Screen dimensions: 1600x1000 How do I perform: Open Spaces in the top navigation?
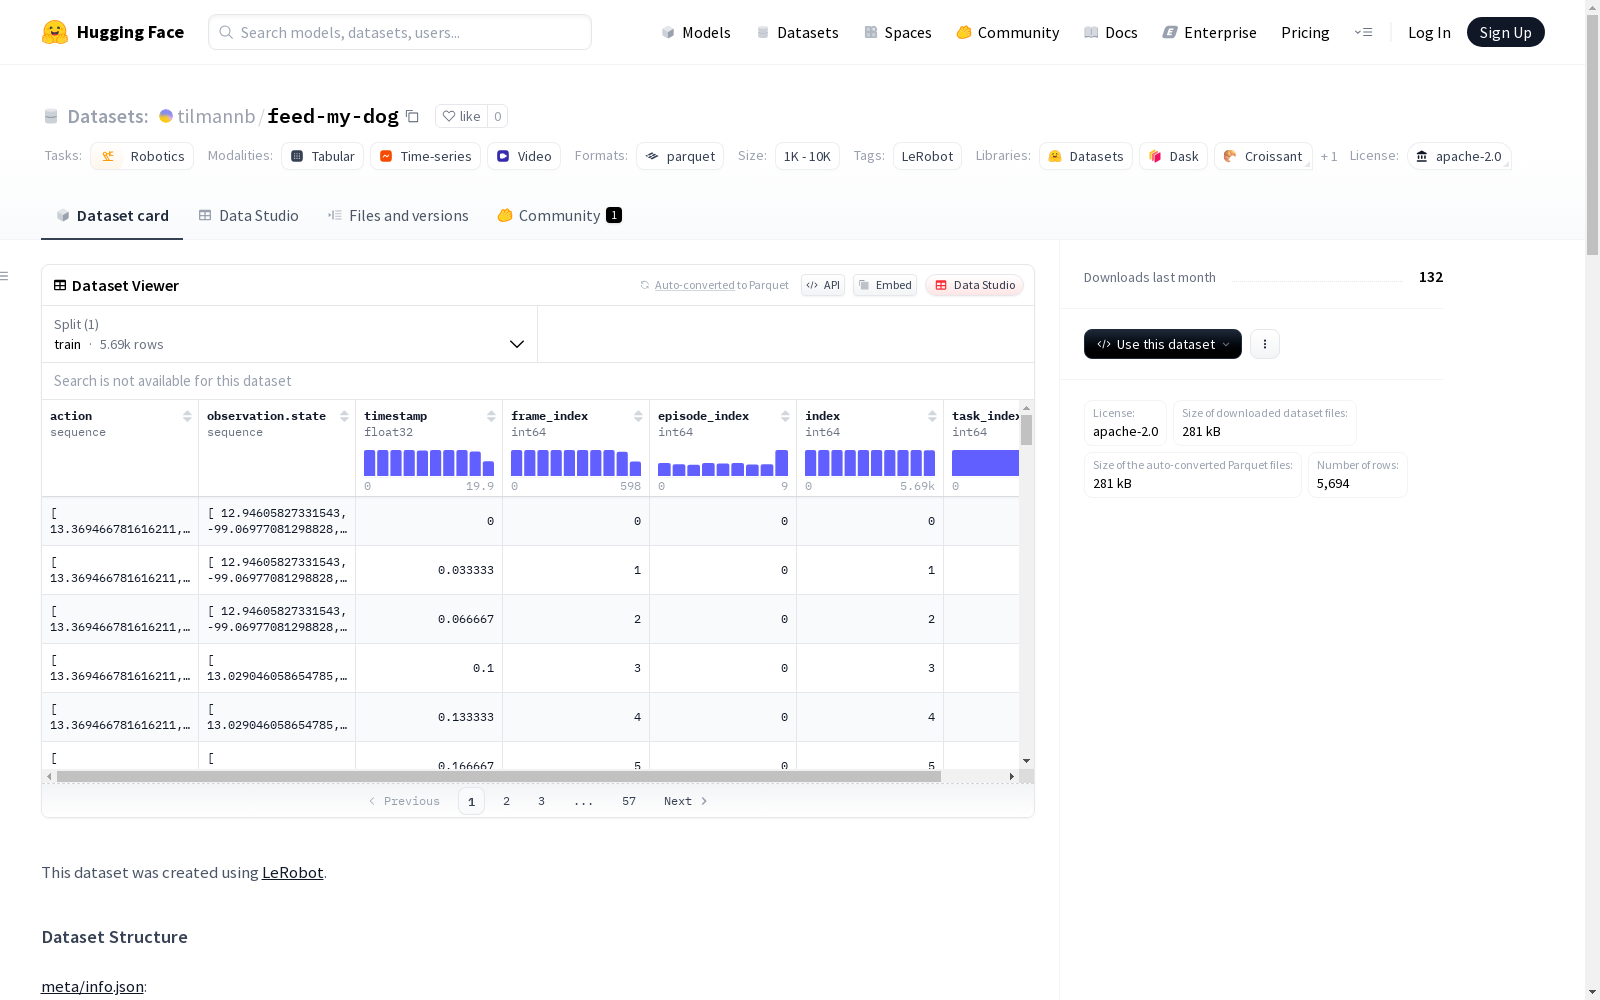tap(898, 32)
